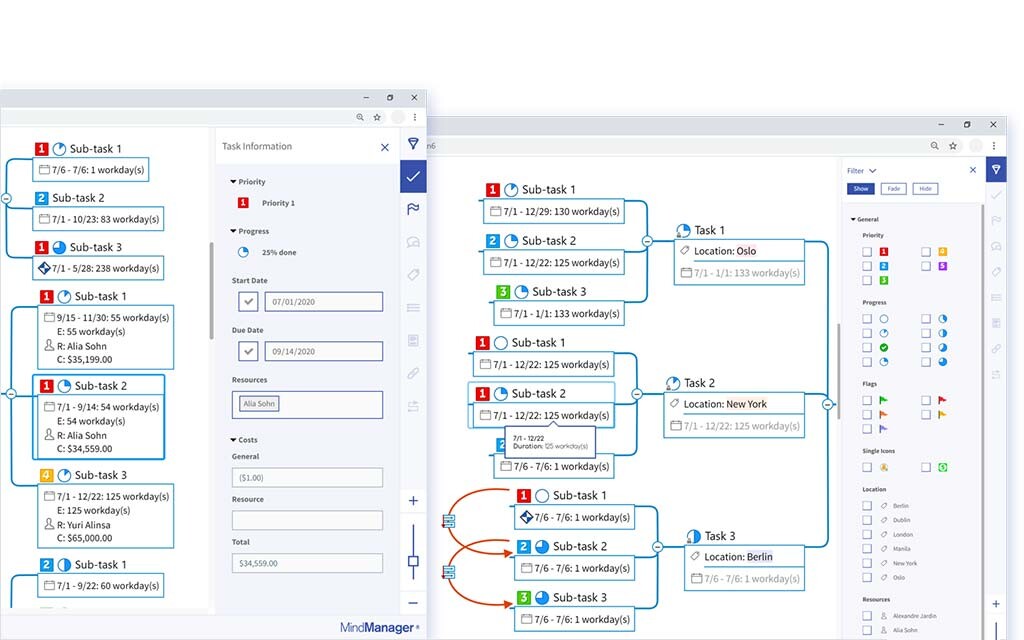Check Priority 1 red filter checkbox
The width and height of the screenshot is (1024, 640).
(x=867, y=251)
